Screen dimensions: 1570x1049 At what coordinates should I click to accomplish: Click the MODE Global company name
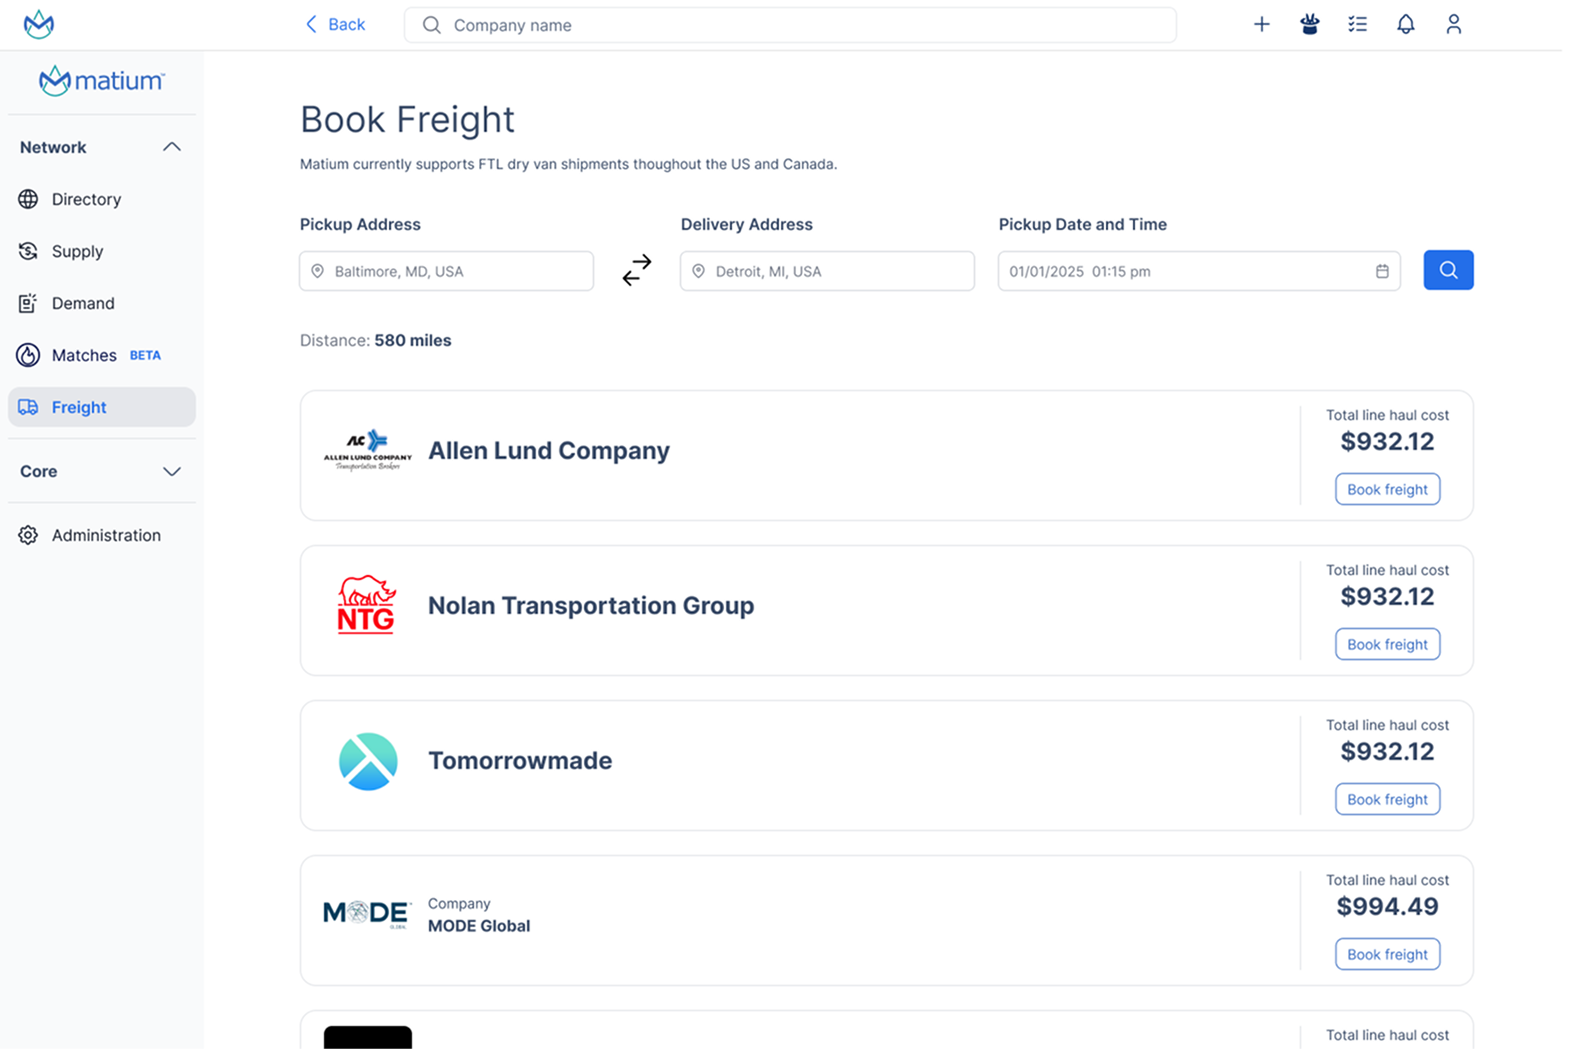tap(479, 926)
